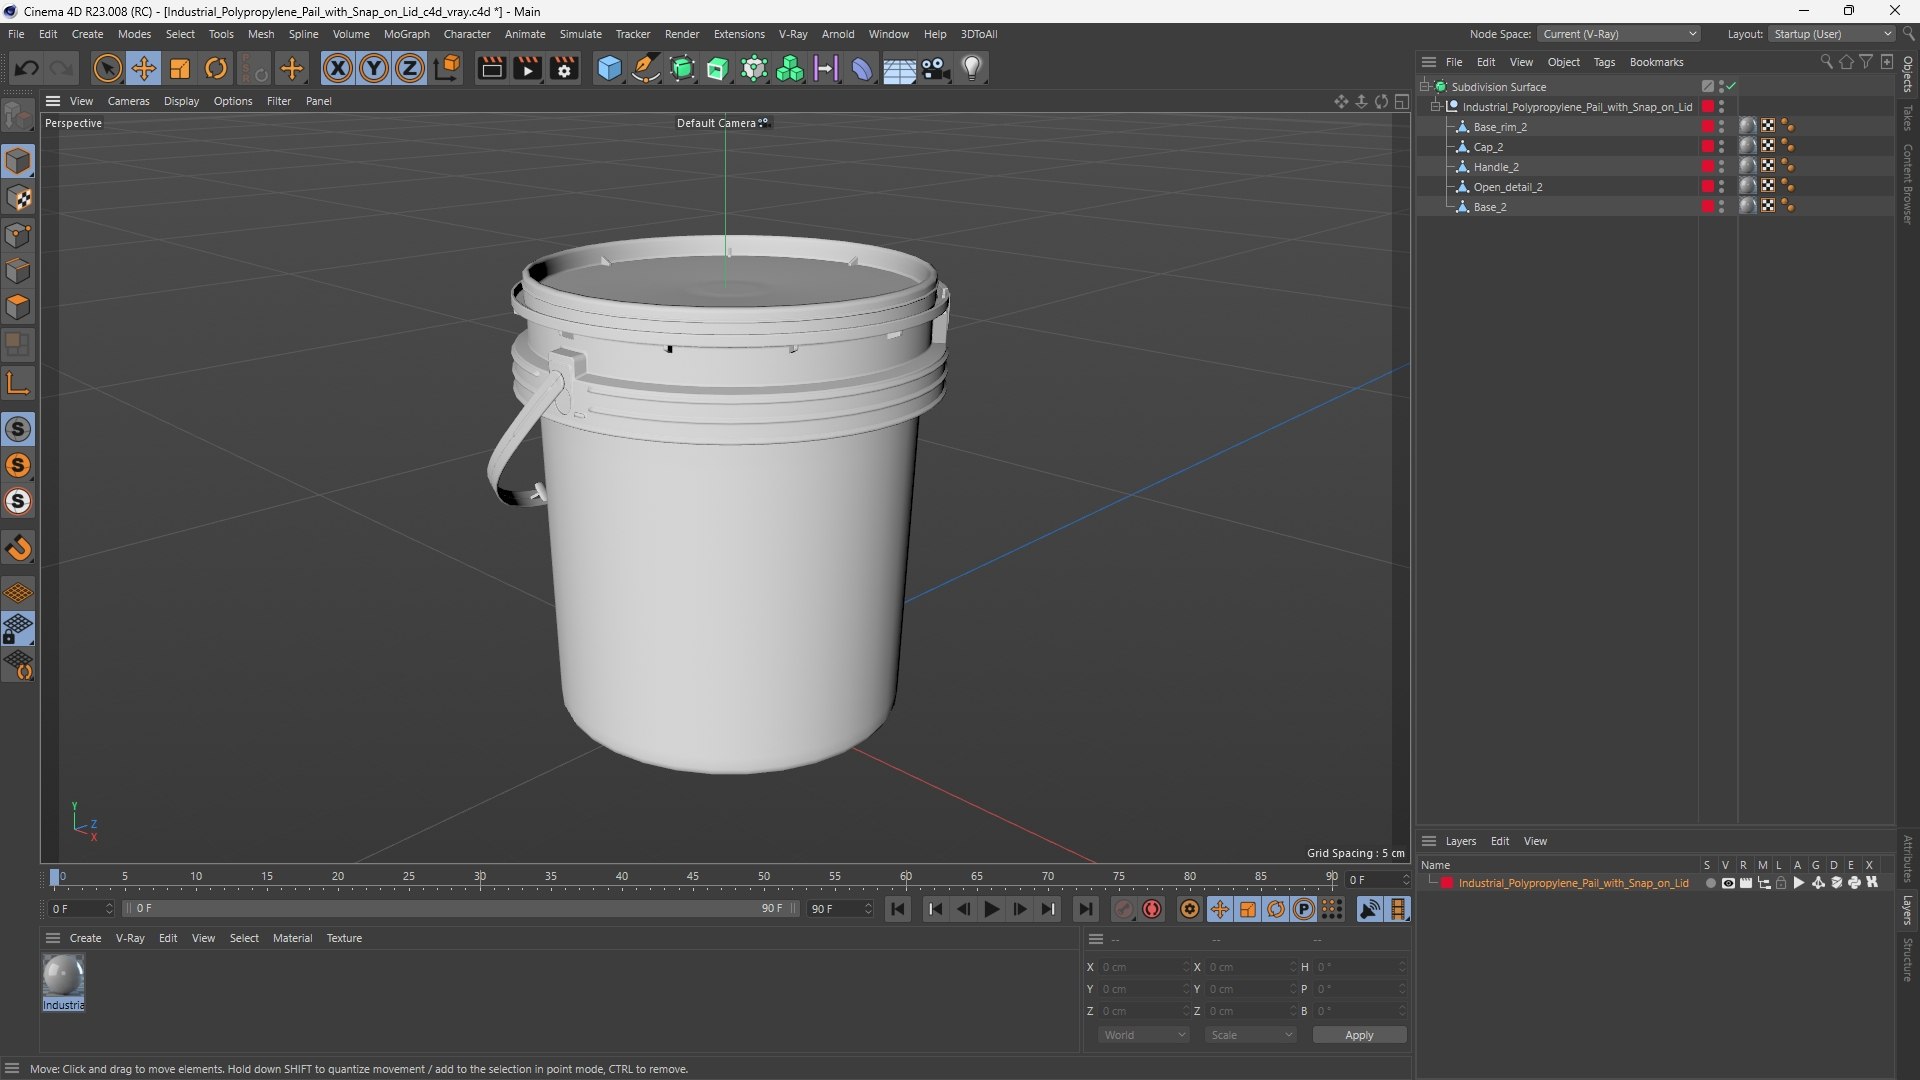The height and width of the screenshot is (1080, 1920).
Task: Toggle Subdivision Surface enable checkmark
Action: click(x=1732, y=87)
